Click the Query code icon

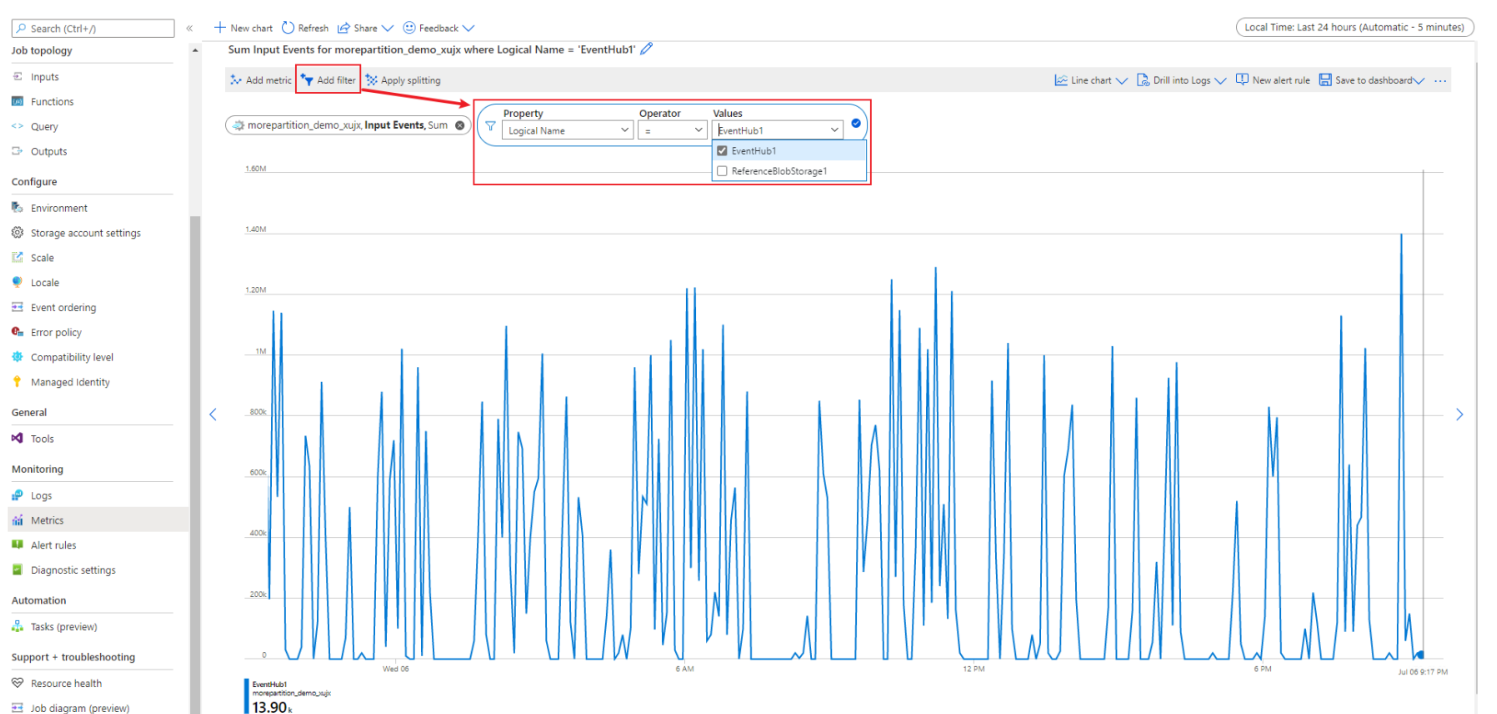17,127
